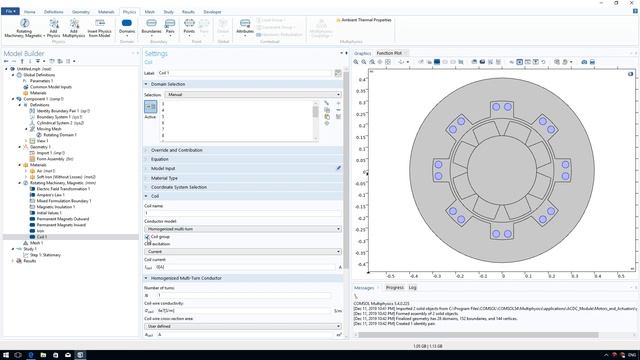Image resolution: width=640 pixels, height=360 pixels.
Task: Click the filled blue select-domains icon in Graphics toolbar
Action: point(437,62)
